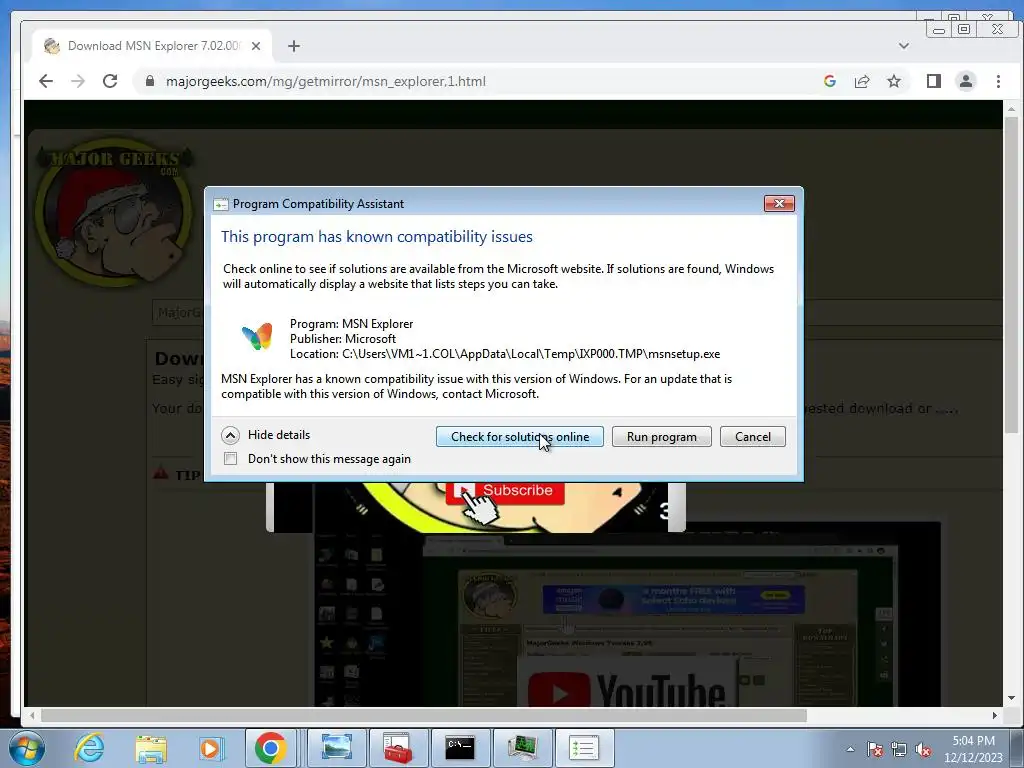This screenshot has height=768, width=1024.
Task: Open Action Center flag in tray
Action: point(874,749)
